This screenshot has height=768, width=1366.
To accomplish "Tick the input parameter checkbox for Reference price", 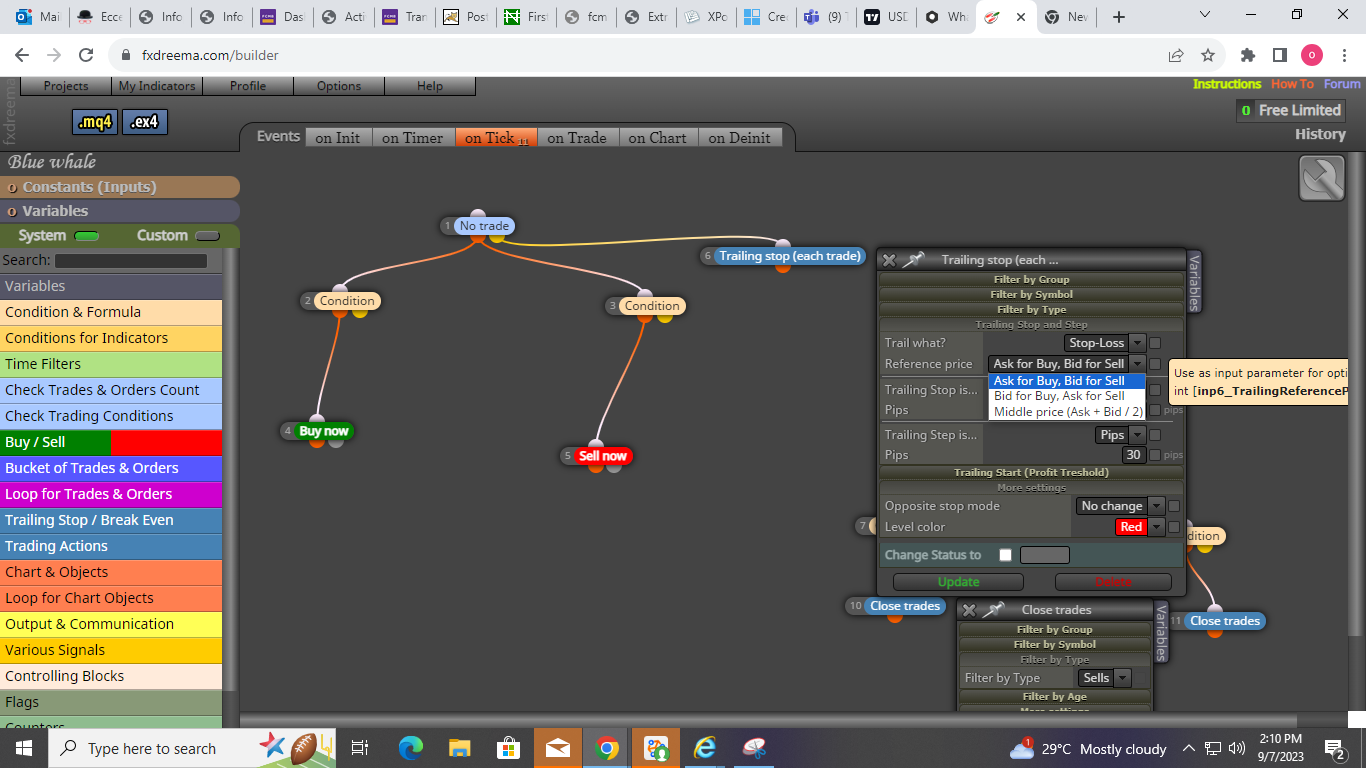I will [1155, 364].
